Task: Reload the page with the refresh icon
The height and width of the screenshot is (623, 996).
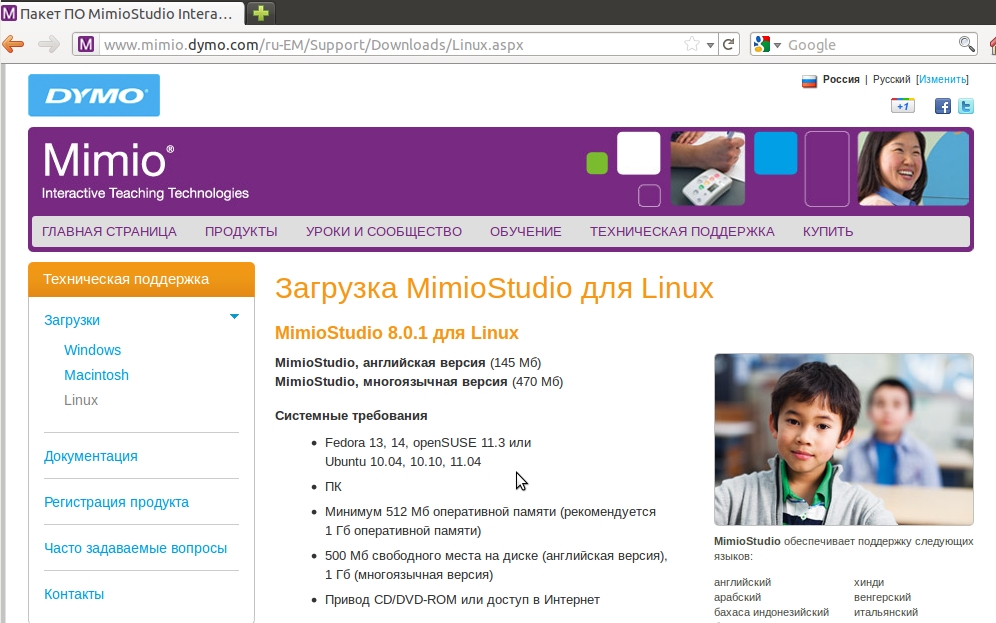Action: 729,44
